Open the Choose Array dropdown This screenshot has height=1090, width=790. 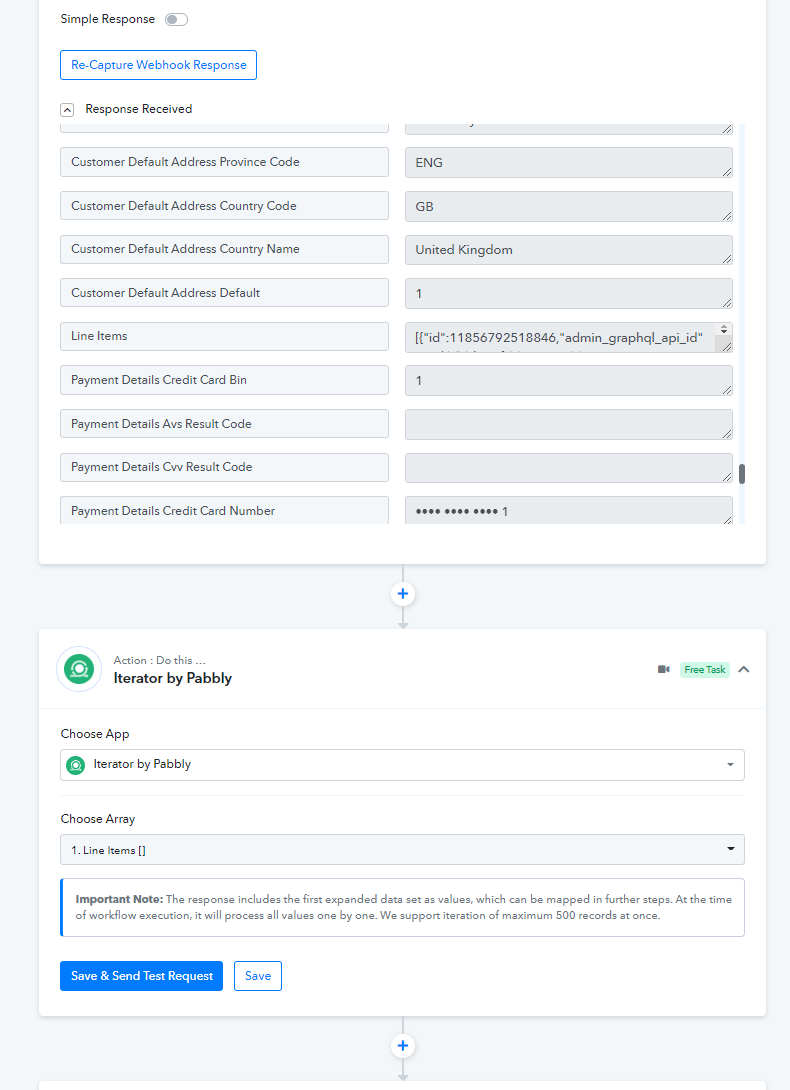click(402, 849)
